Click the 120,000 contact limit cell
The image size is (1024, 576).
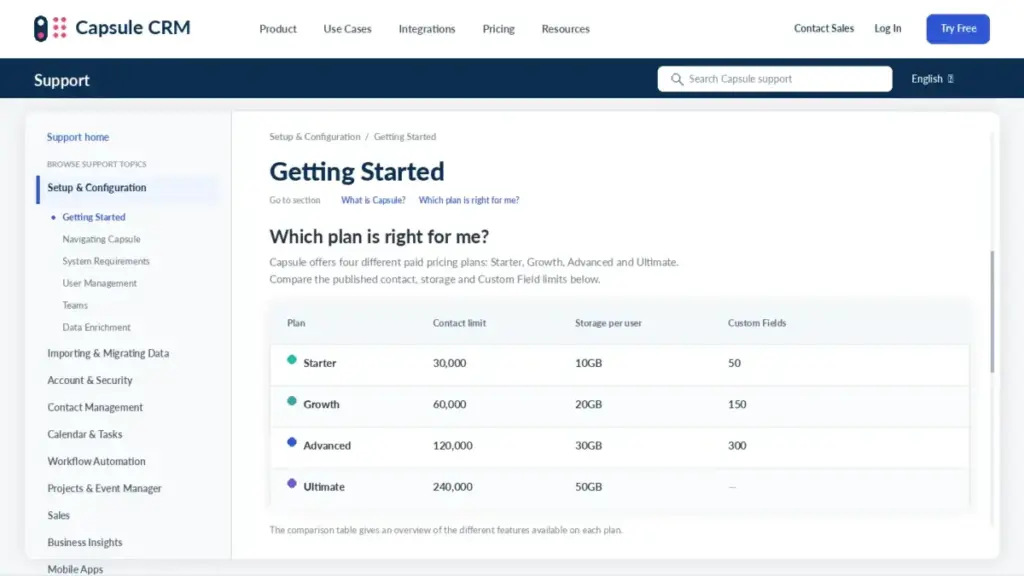(452, 445)
